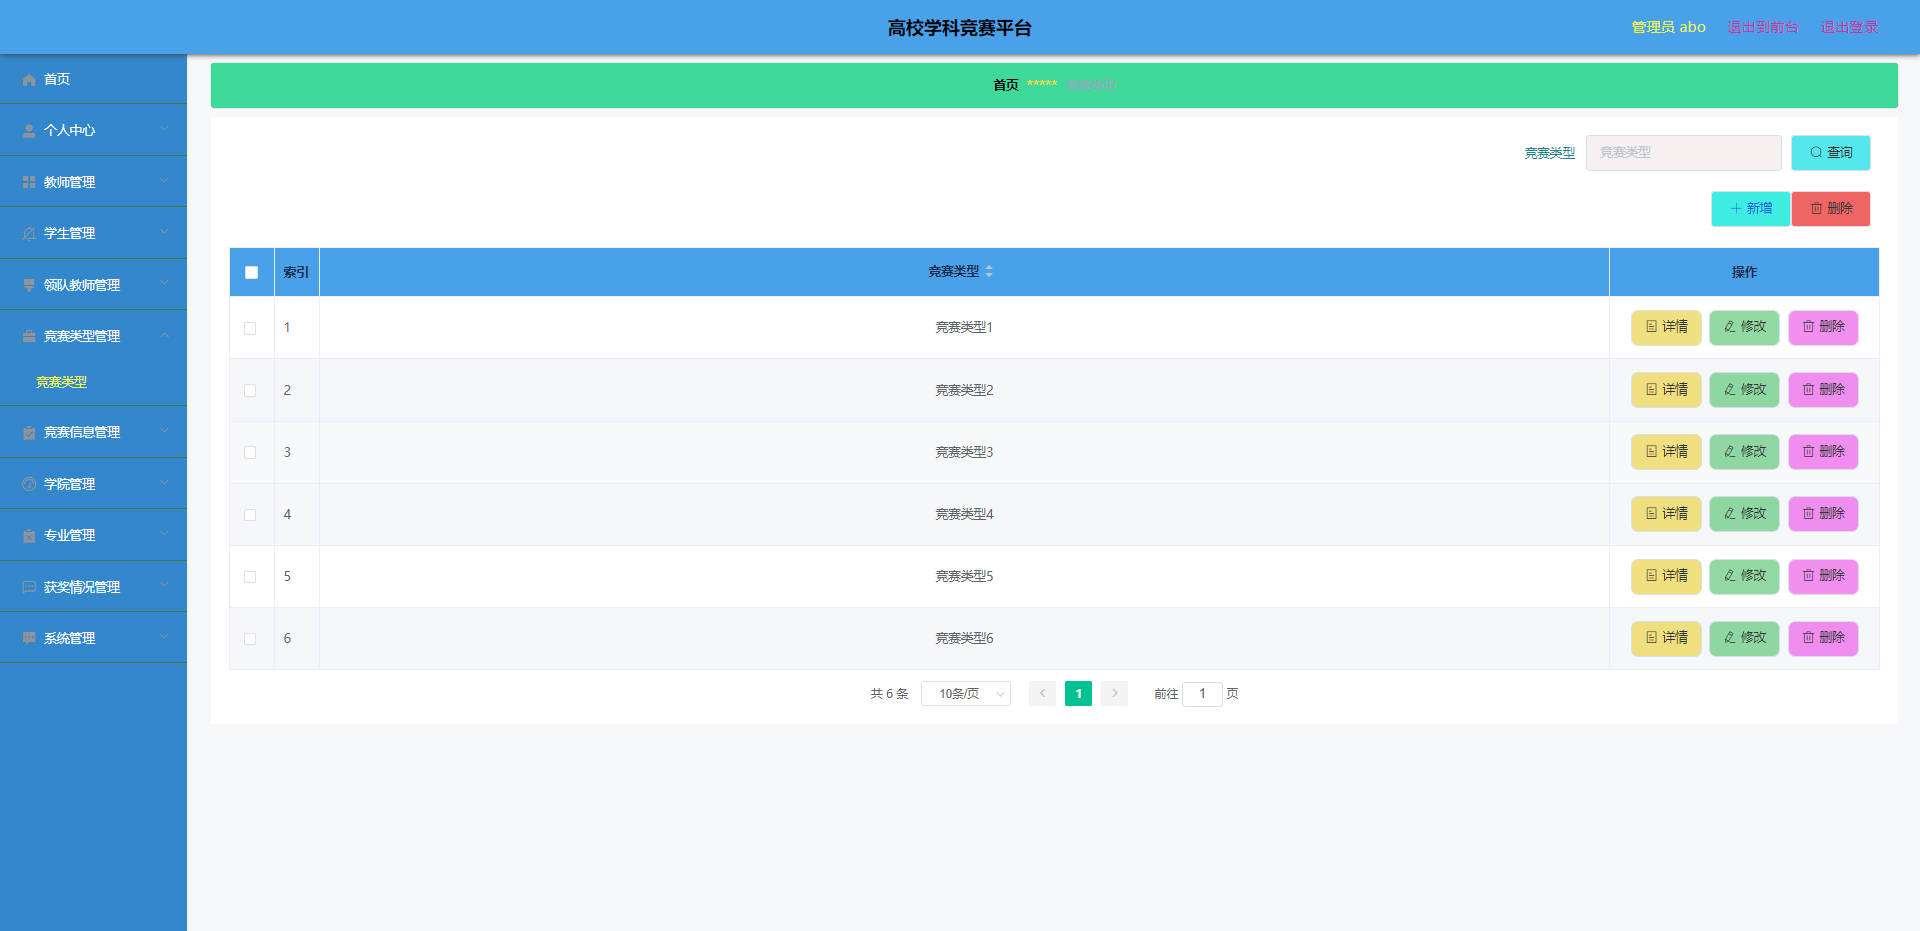Click the icon beside 学院管理
This screenshot has width=1920, height=931.
pos(29,485)
